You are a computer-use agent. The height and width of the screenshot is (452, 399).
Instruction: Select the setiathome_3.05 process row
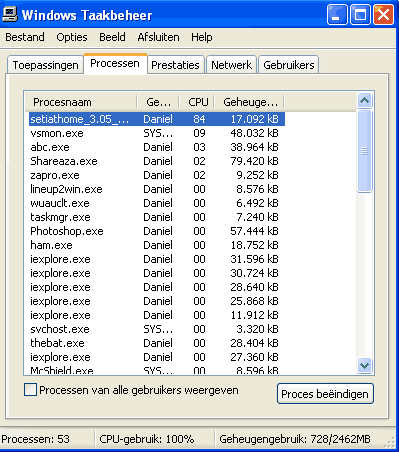[157, 119]
